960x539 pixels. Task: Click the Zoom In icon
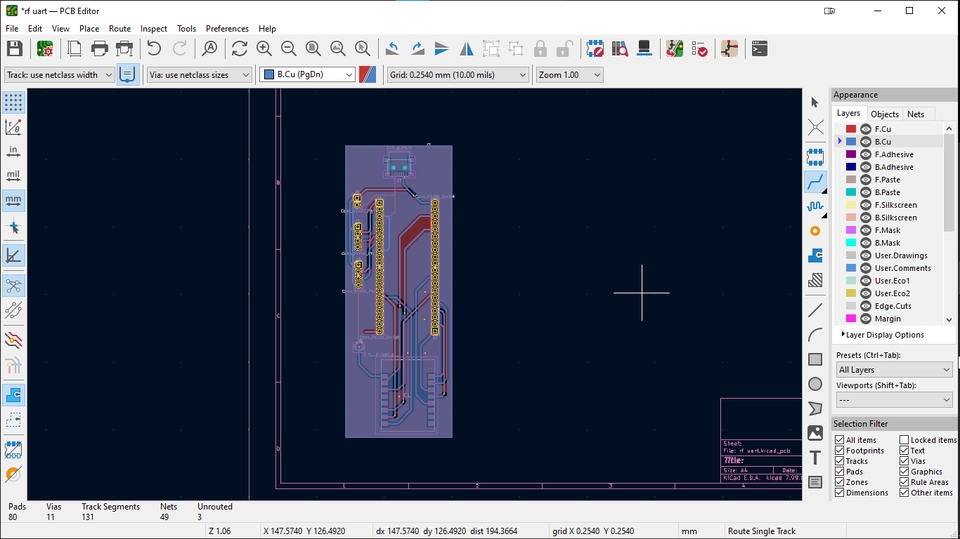point(264,48)
